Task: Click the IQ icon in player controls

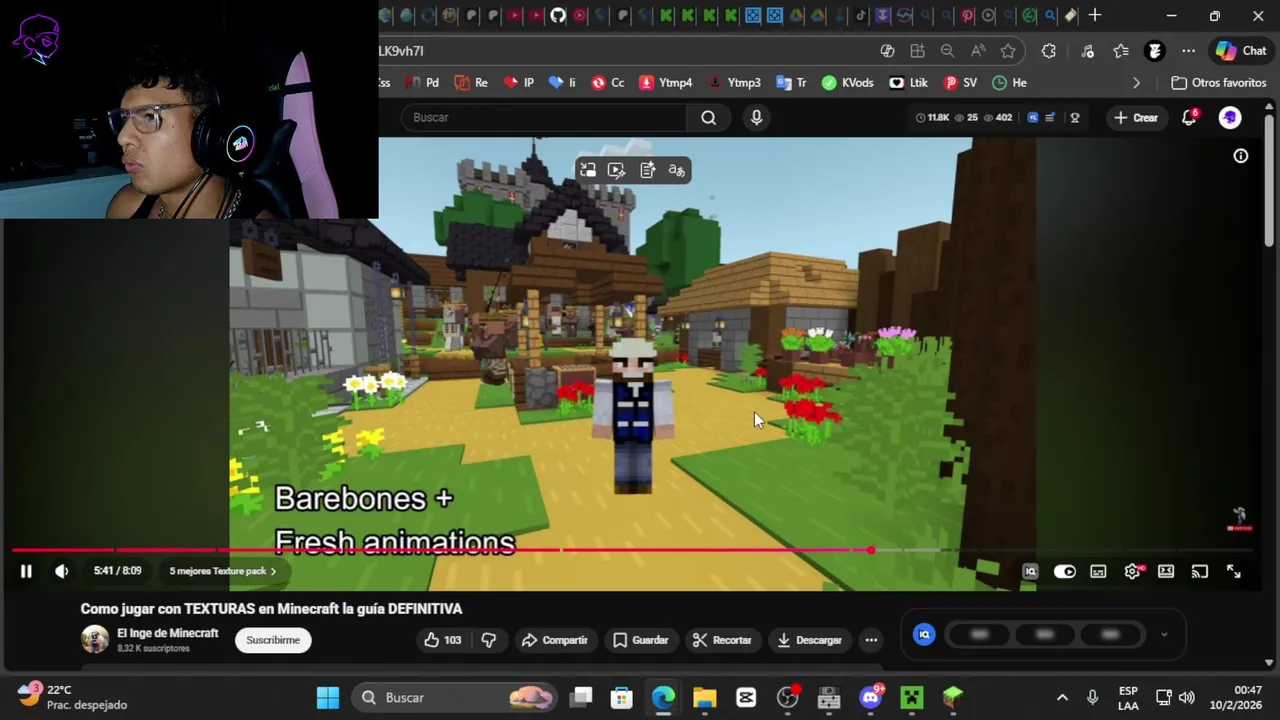Action: click(1030, 572)
